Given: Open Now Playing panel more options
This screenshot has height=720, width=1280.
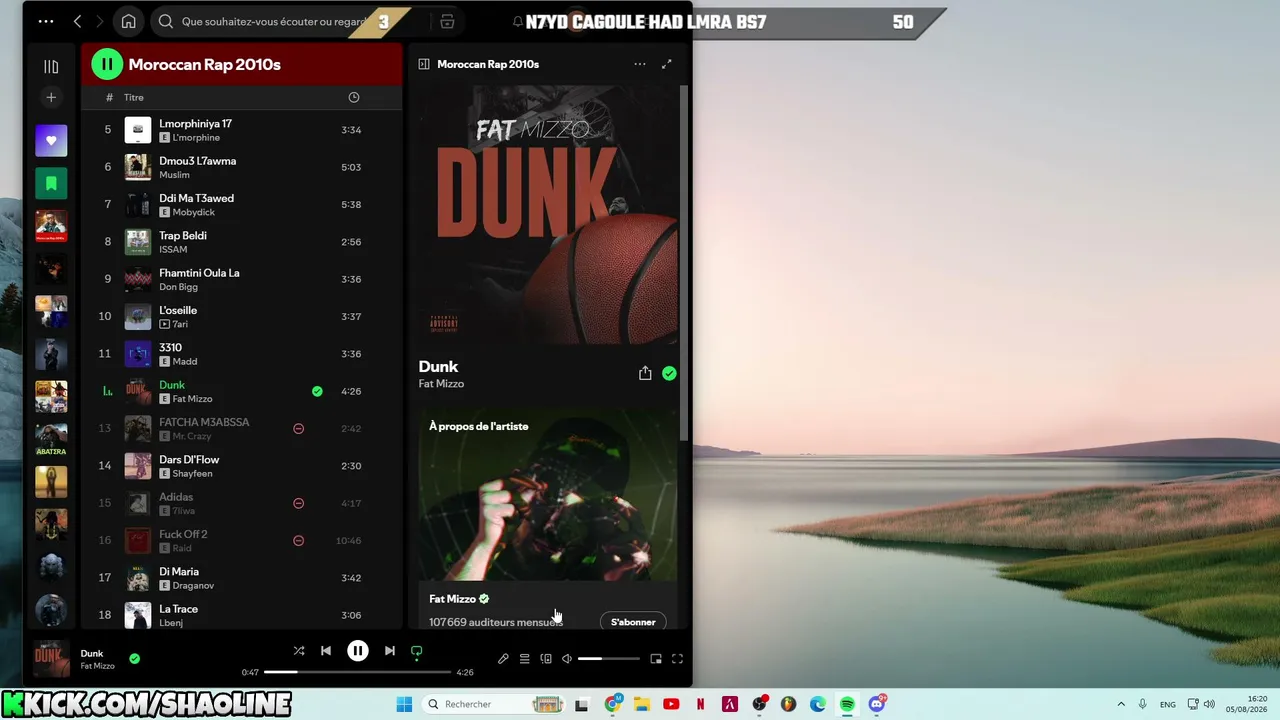Looking at the screenshot, I should coord(639,64).
